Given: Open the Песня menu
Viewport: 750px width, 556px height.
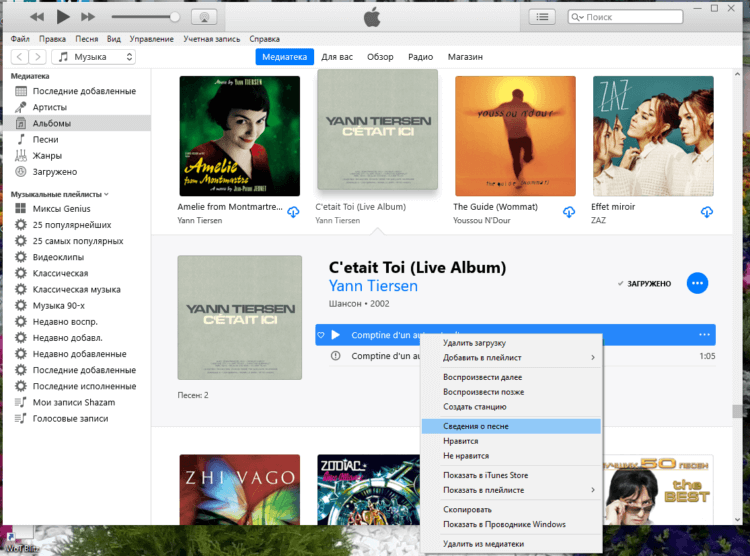Looking at the screenshot, I should pos(87,39).
